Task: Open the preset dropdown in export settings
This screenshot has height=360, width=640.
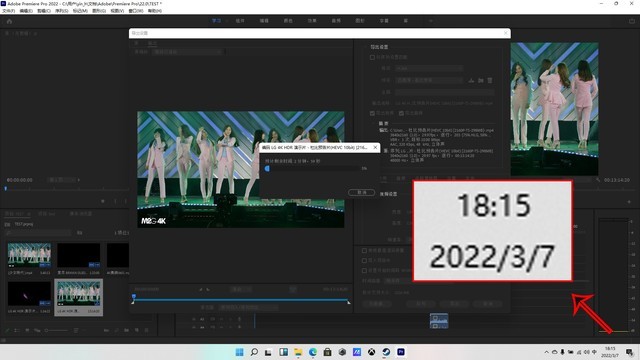Action: click(x=429, y=80)
